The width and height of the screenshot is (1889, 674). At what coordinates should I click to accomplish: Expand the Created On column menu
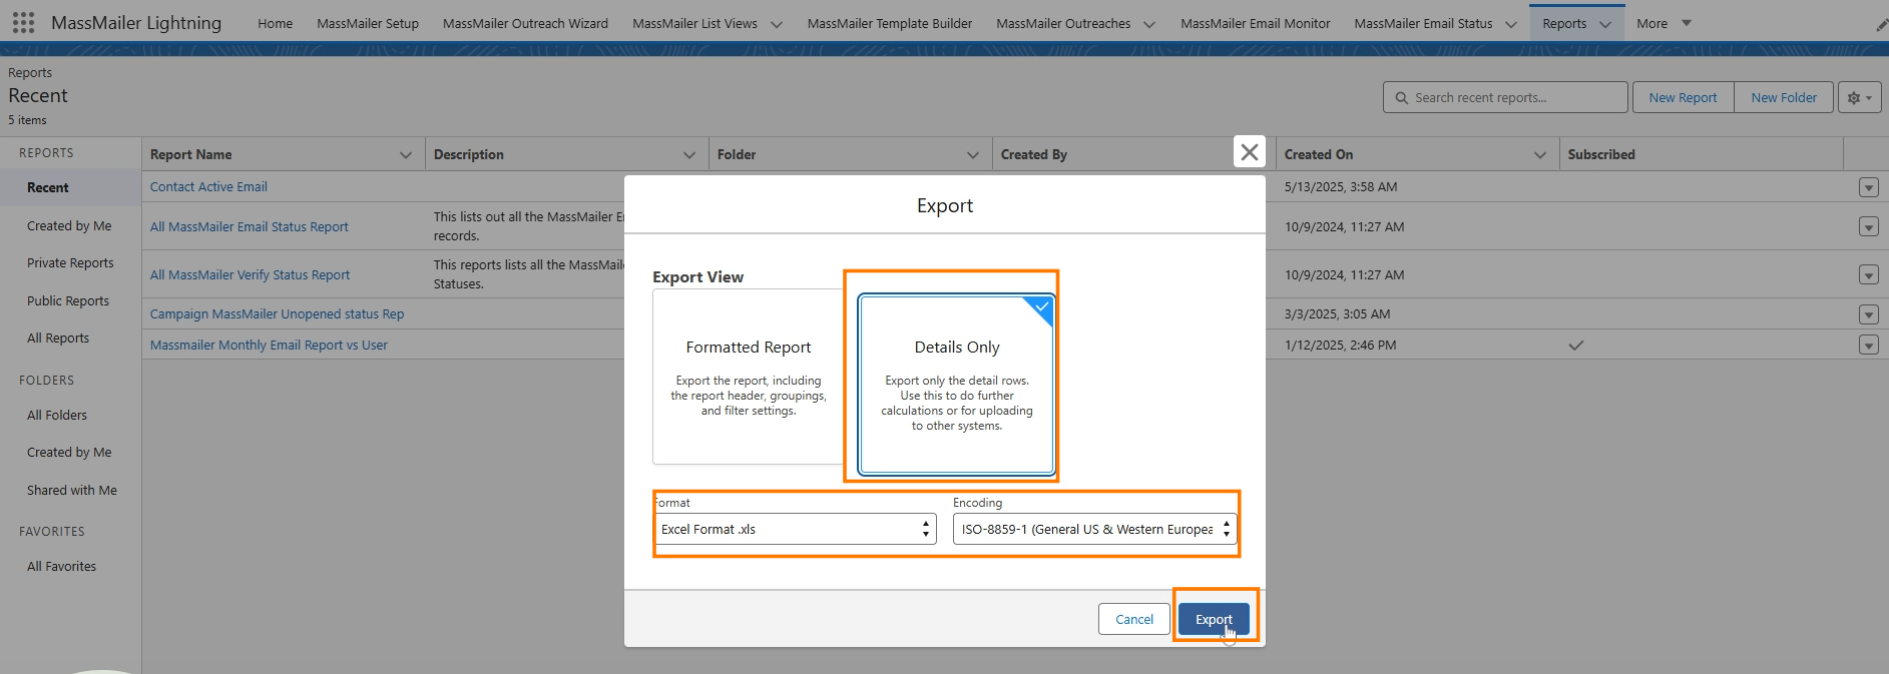pyautogui.click(x=1540, y=155)
